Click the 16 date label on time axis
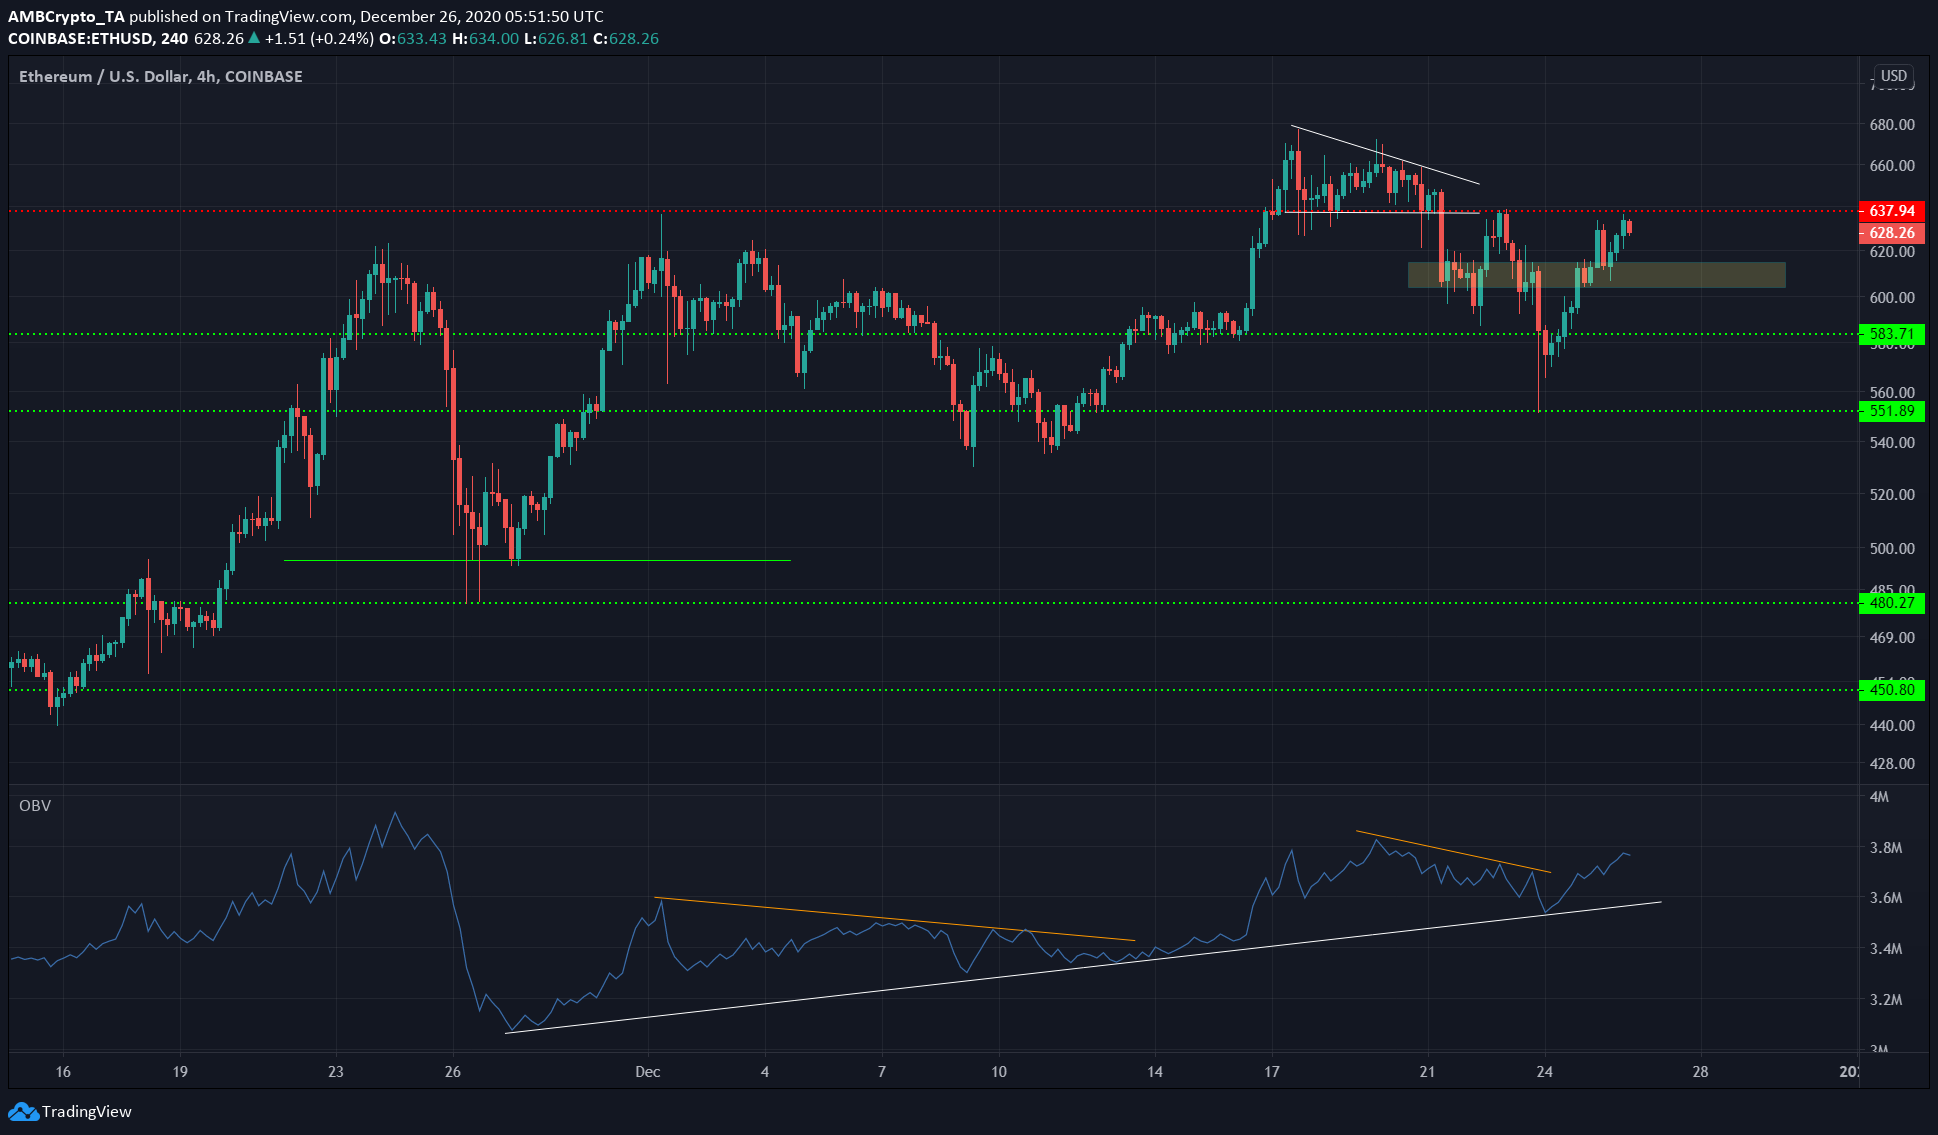Viewport: 1938px width, 1135px height. [63, 1072]
